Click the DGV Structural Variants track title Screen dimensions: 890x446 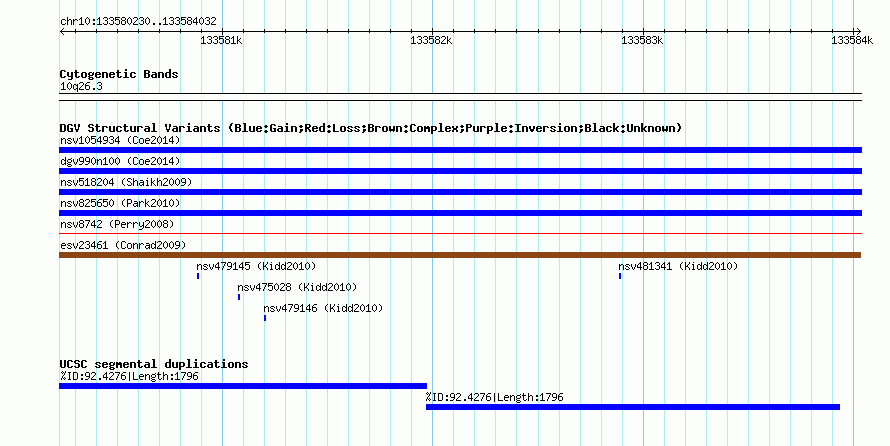pos(371,128)
